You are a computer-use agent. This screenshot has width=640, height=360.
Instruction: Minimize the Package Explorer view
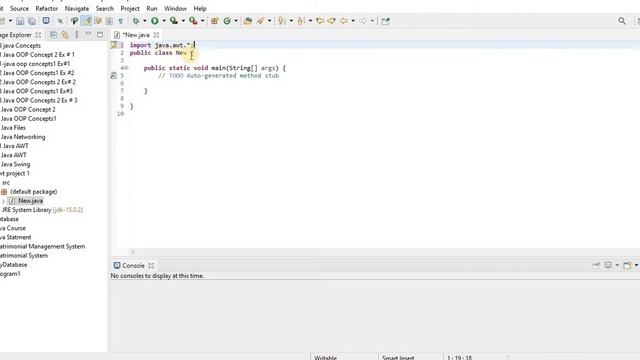pyautogui.click(x=88, y=34)
